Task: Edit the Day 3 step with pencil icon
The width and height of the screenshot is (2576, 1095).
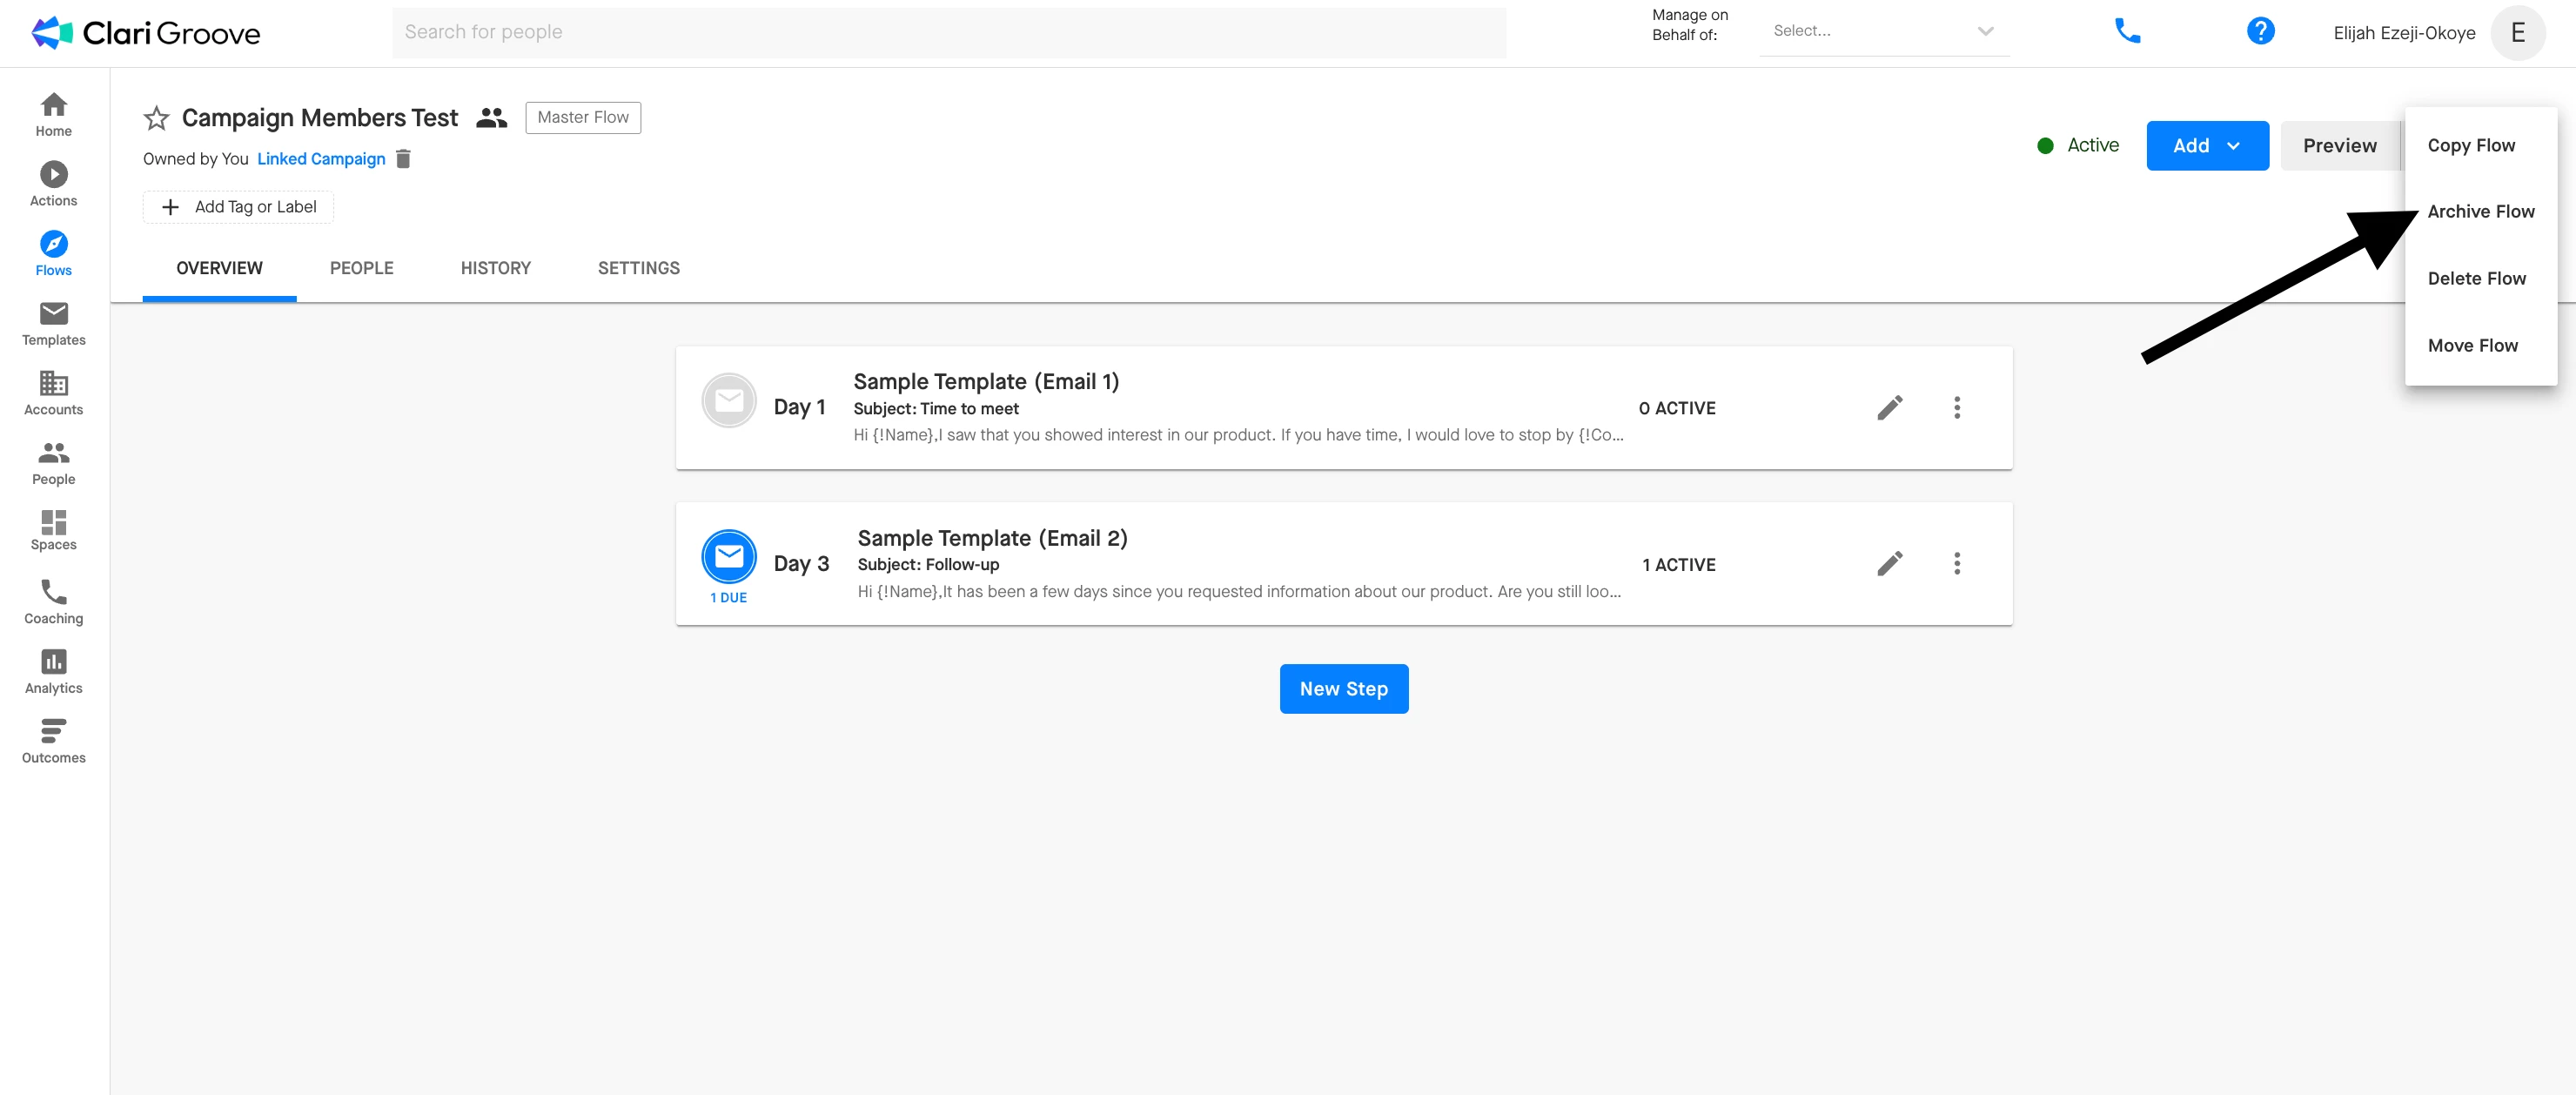Action: click(x=1889, y=564)
